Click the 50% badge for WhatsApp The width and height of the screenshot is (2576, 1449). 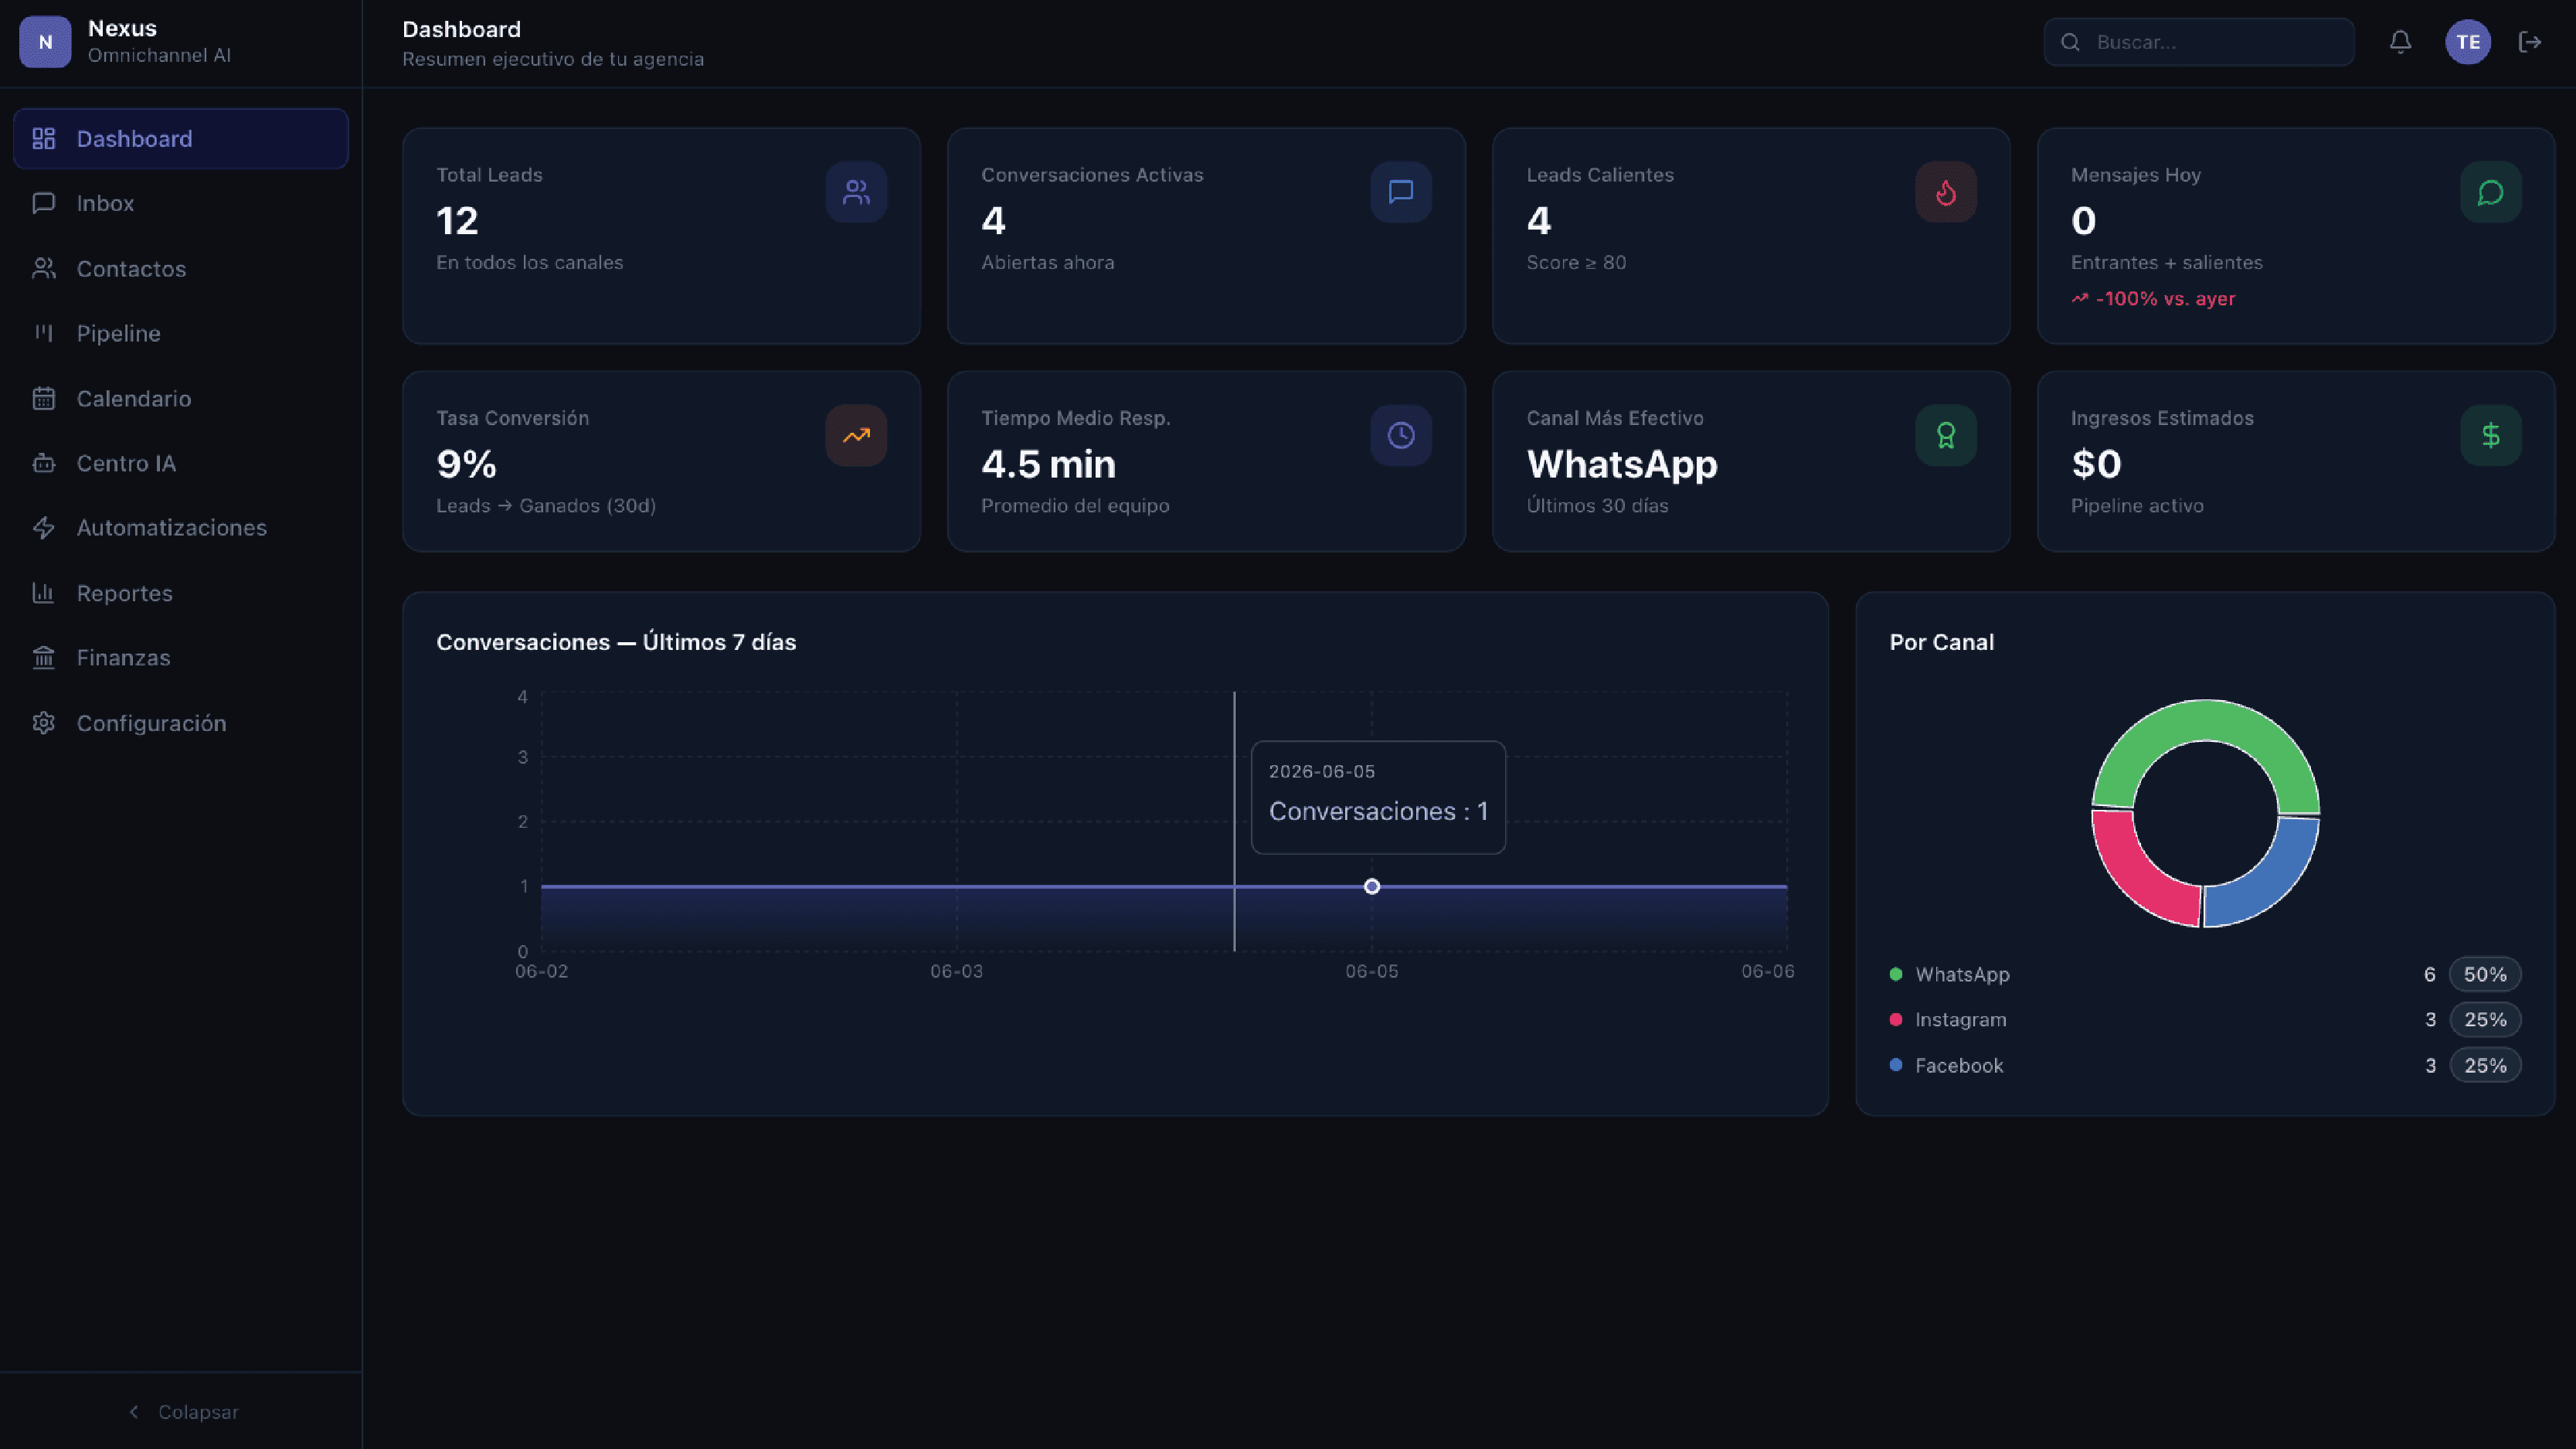[2485, 974]
